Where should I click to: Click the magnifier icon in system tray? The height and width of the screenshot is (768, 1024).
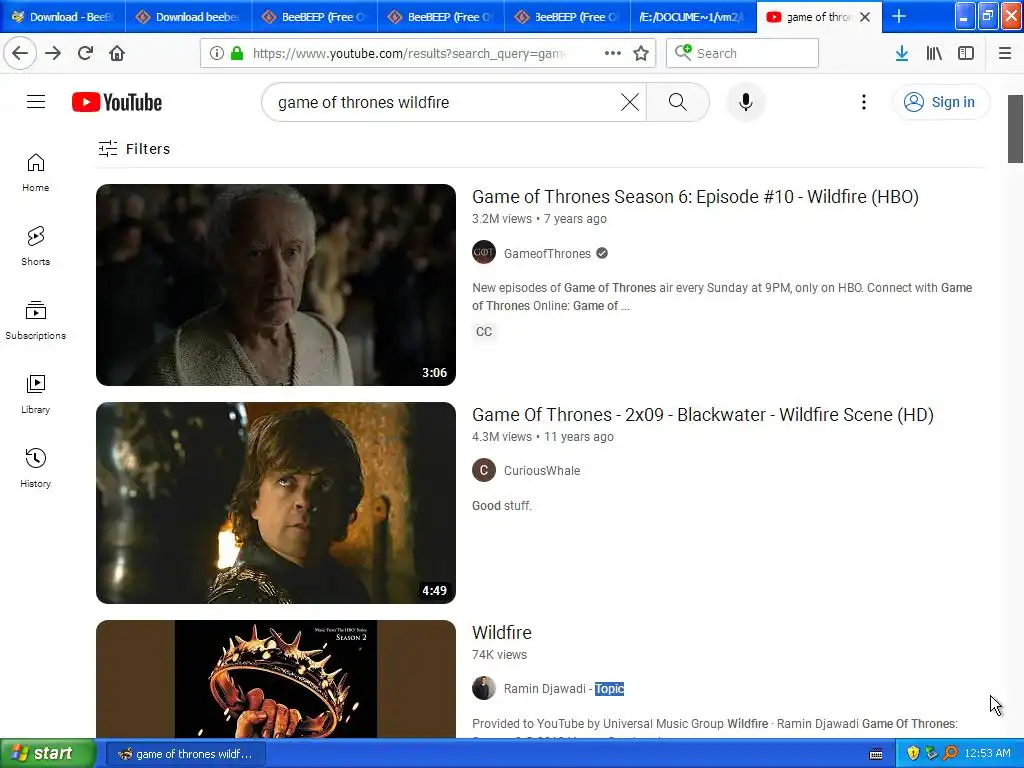950,754
